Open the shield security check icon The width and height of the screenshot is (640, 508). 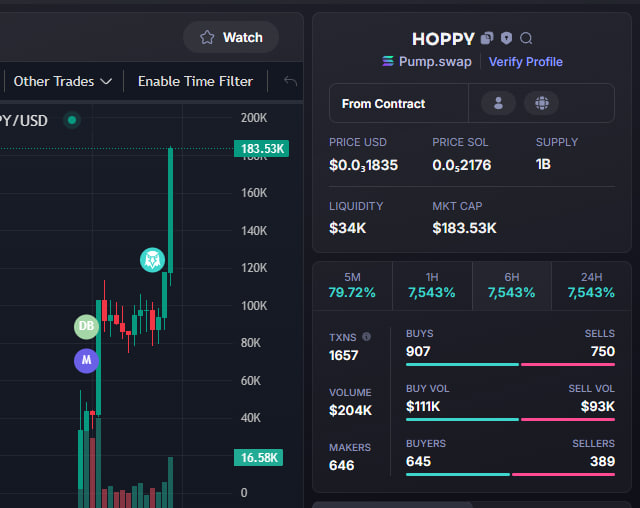(507, 38)
